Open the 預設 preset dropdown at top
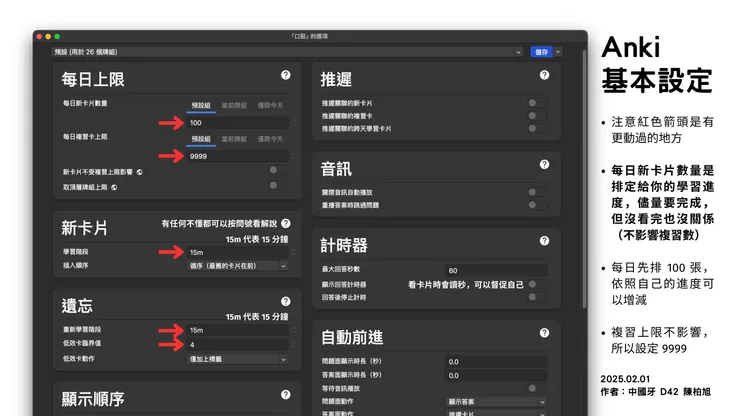Viewport: 740px width, 416px height. coord(287,52)
